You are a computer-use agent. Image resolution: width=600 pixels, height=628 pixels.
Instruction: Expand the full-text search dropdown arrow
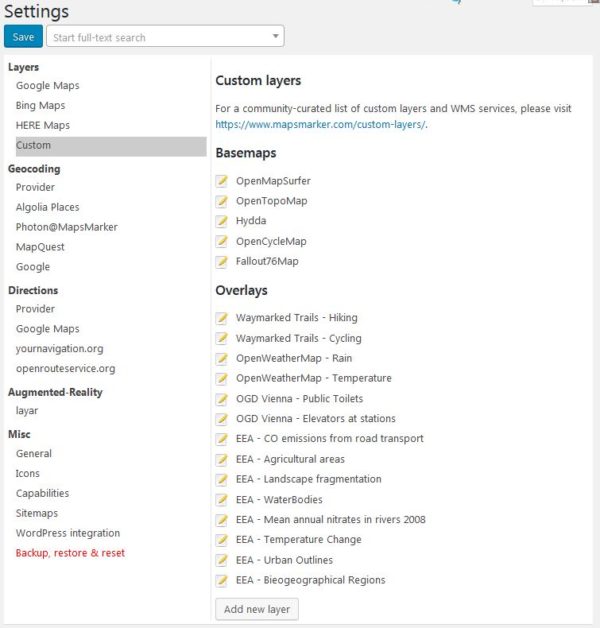[276, 36]
